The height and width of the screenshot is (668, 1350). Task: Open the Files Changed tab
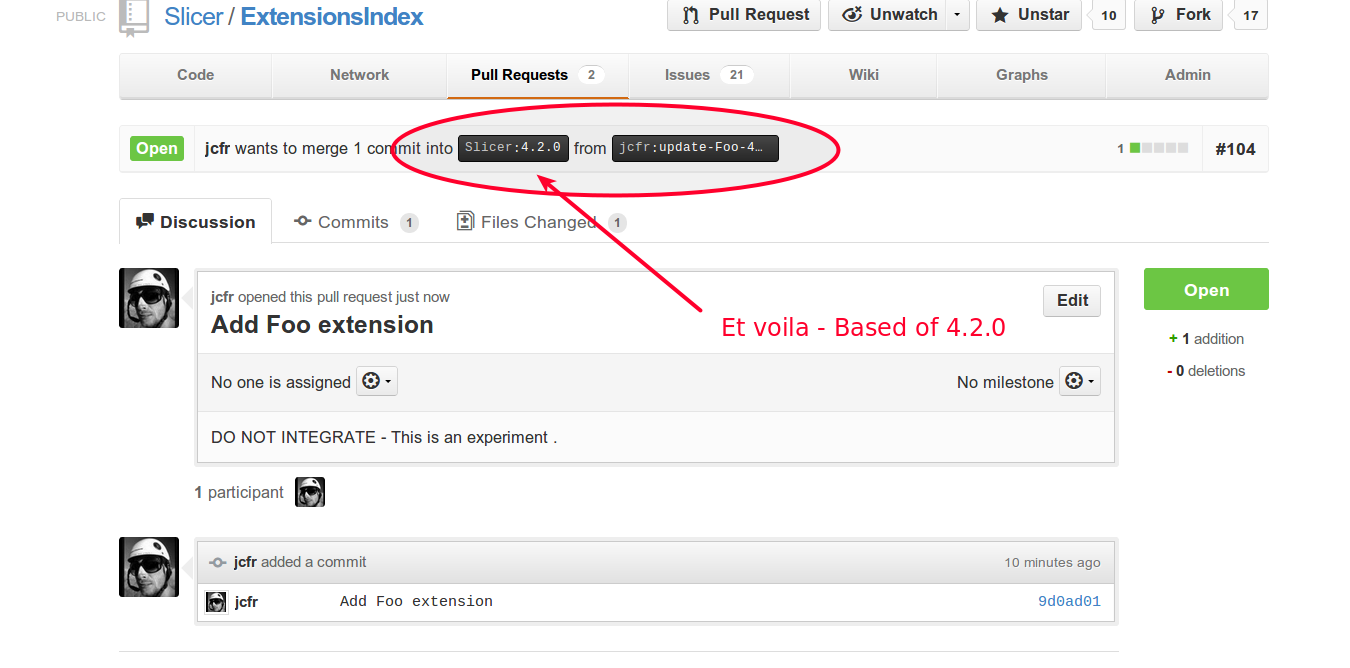tap(537, 222)
